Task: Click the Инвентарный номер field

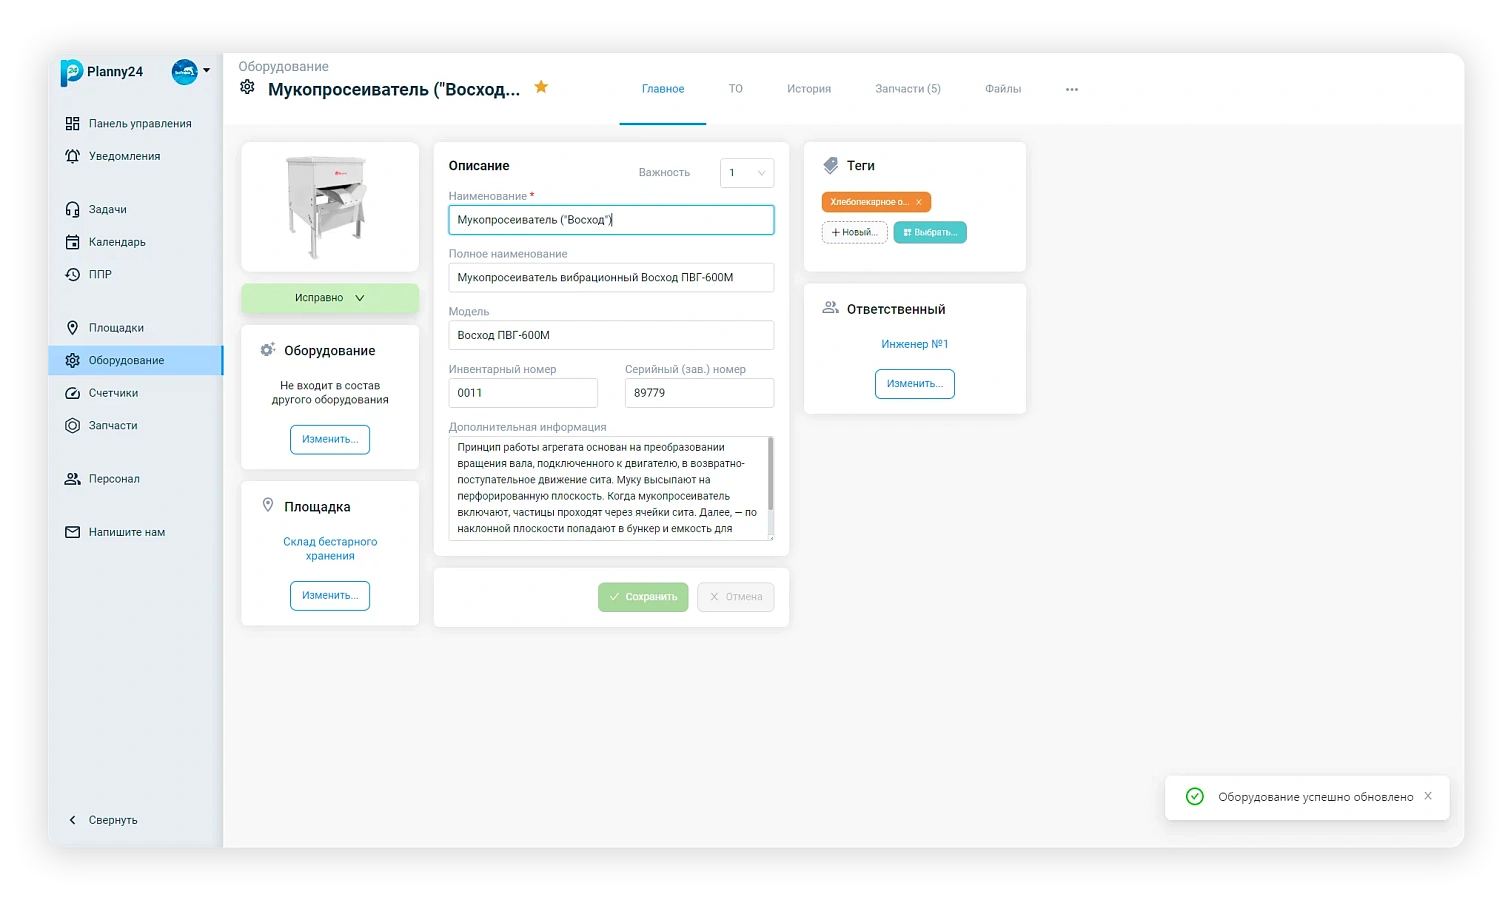Action: coord(523,393)
